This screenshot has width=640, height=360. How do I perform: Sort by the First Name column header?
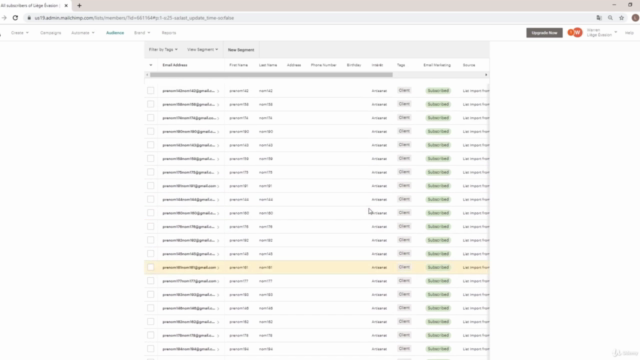(238, 65)
